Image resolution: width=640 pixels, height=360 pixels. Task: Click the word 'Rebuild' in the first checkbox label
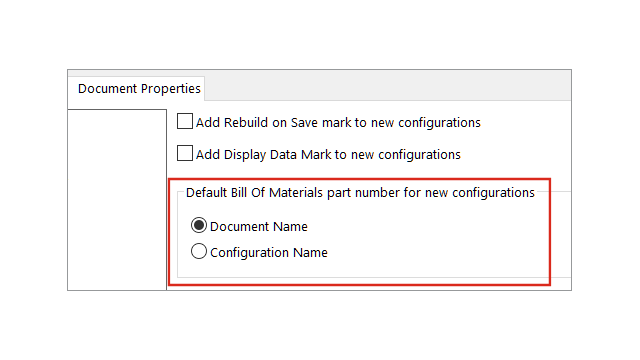pyautogui.click(x=246, y=122)
